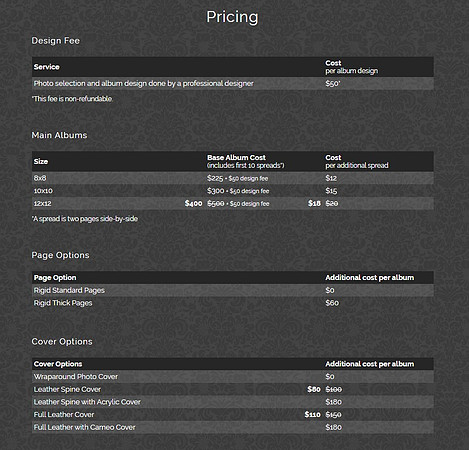The width and height of the screenshot is (469, 450).
Task: Select the Design Fee section heading
Action: (56, 41)
